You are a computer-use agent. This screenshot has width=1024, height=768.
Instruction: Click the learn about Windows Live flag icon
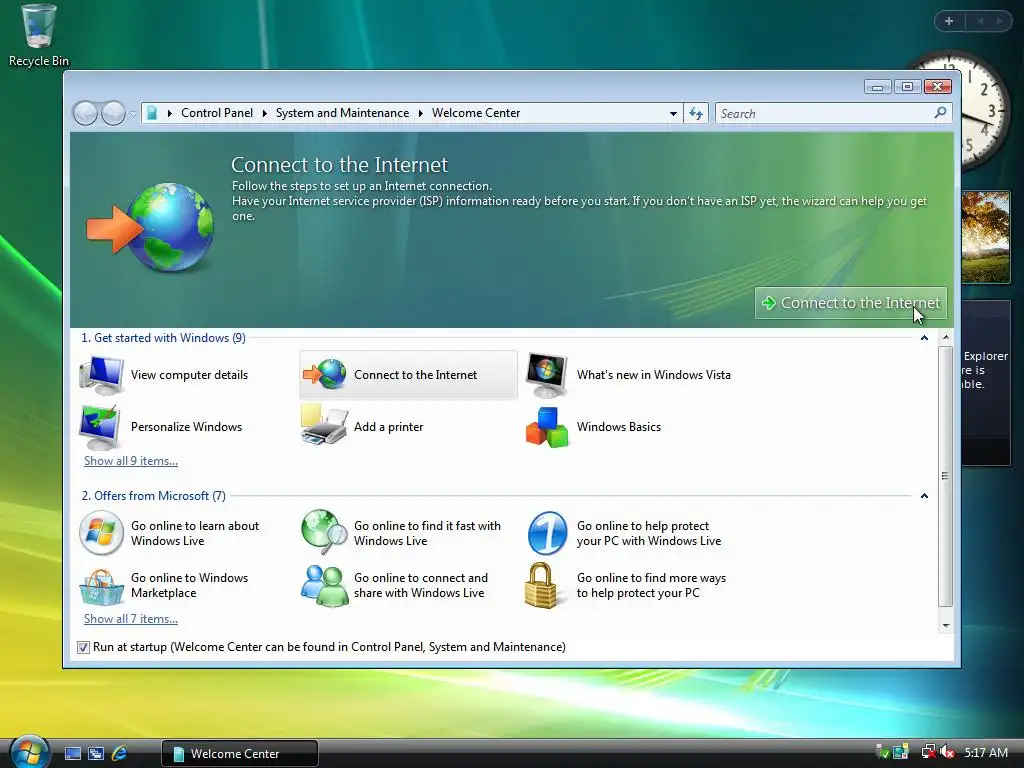coord(101,533)
